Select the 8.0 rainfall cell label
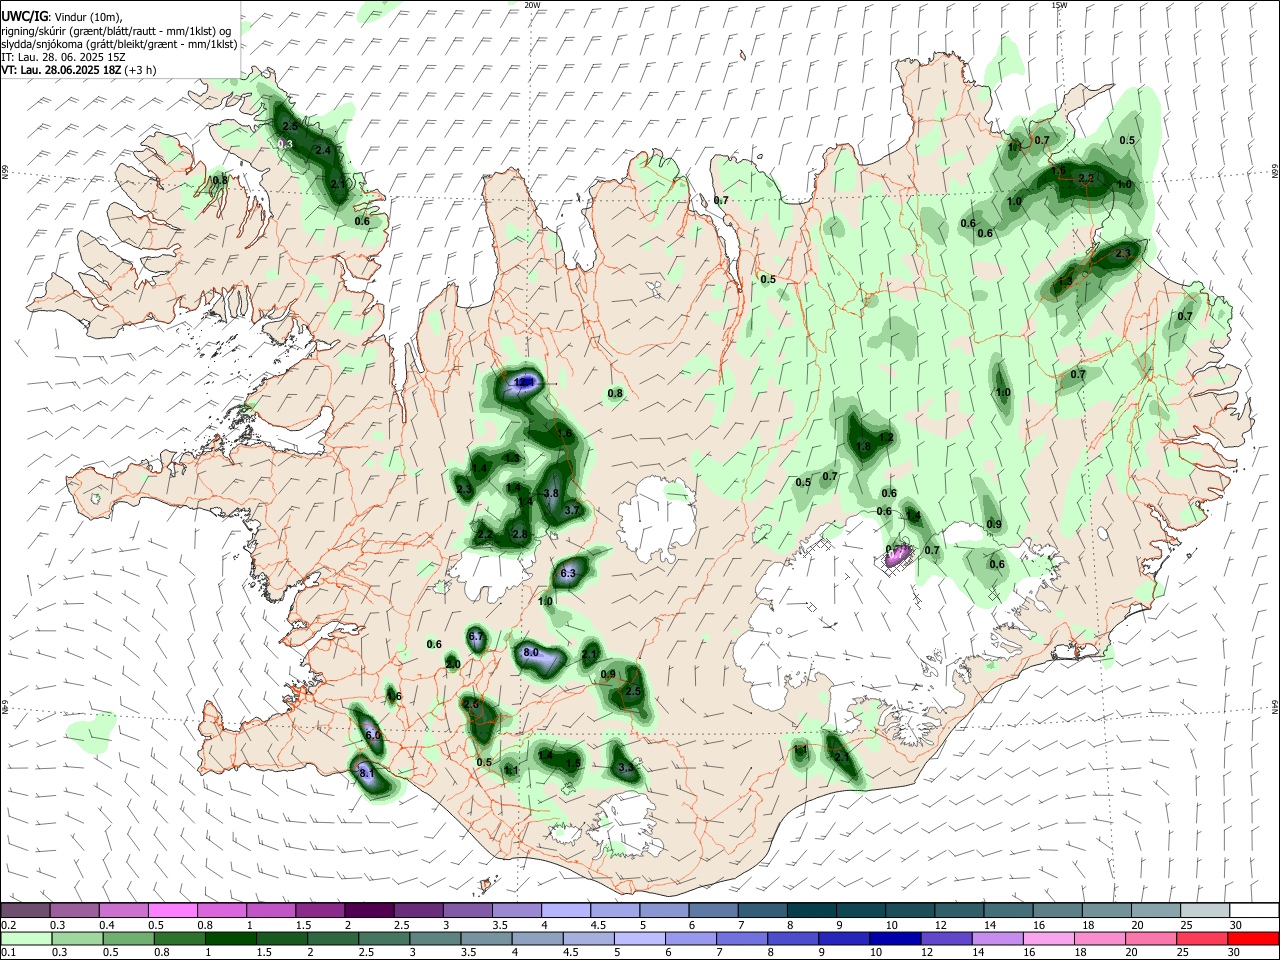 pos(531,653)
